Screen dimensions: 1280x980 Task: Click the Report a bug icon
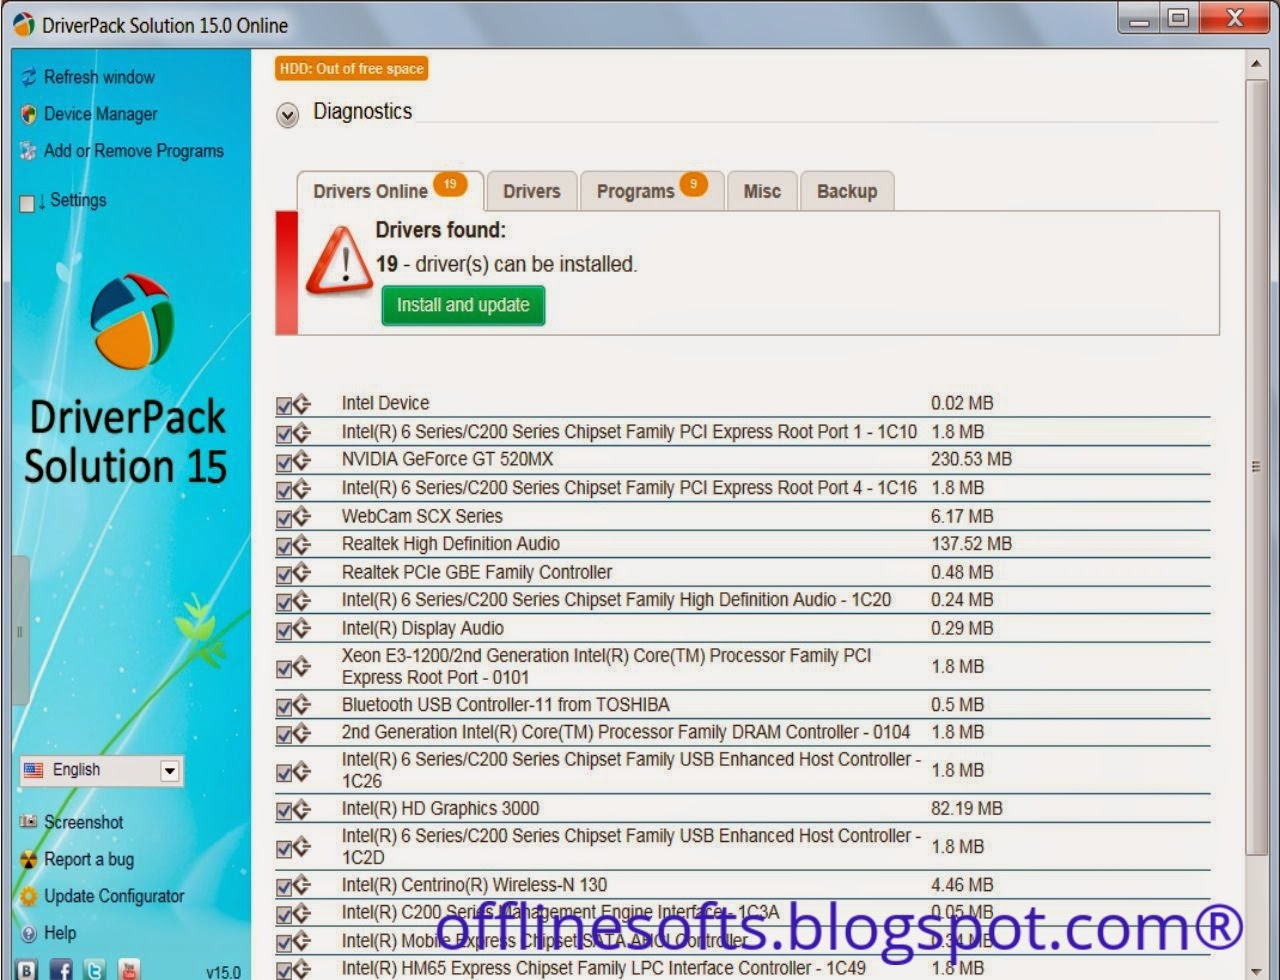[x=28, y=859]
